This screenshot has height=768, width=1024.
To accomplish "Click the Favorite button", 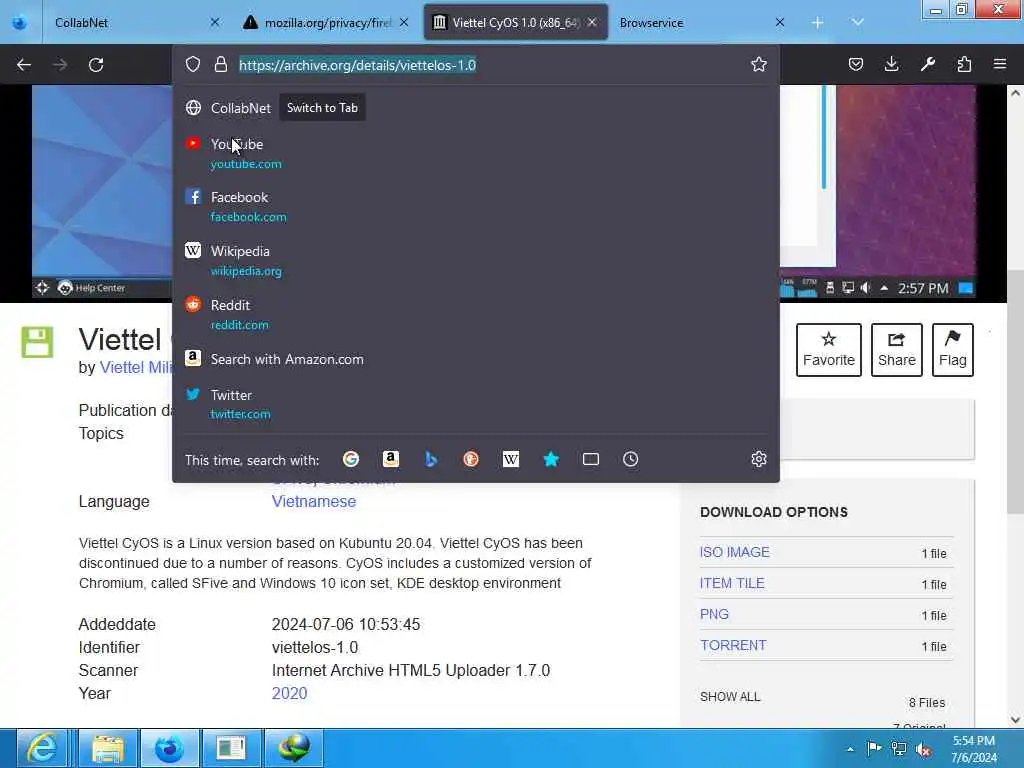I will coord(828,349).
